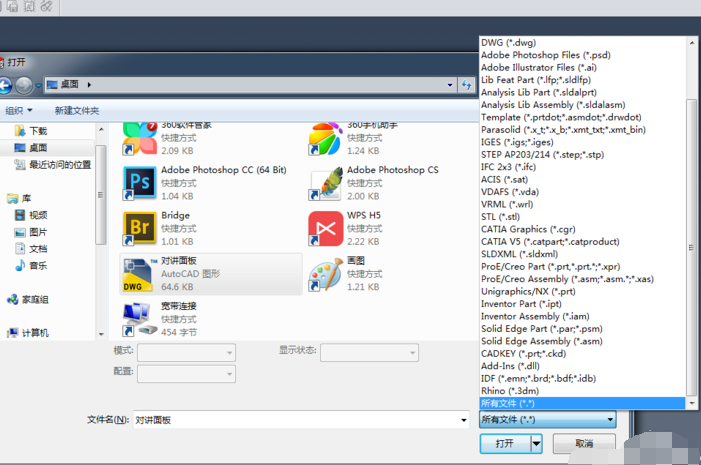Choose ACIS (*.sat) file type

pyautogui.click(x=583, y=179)
